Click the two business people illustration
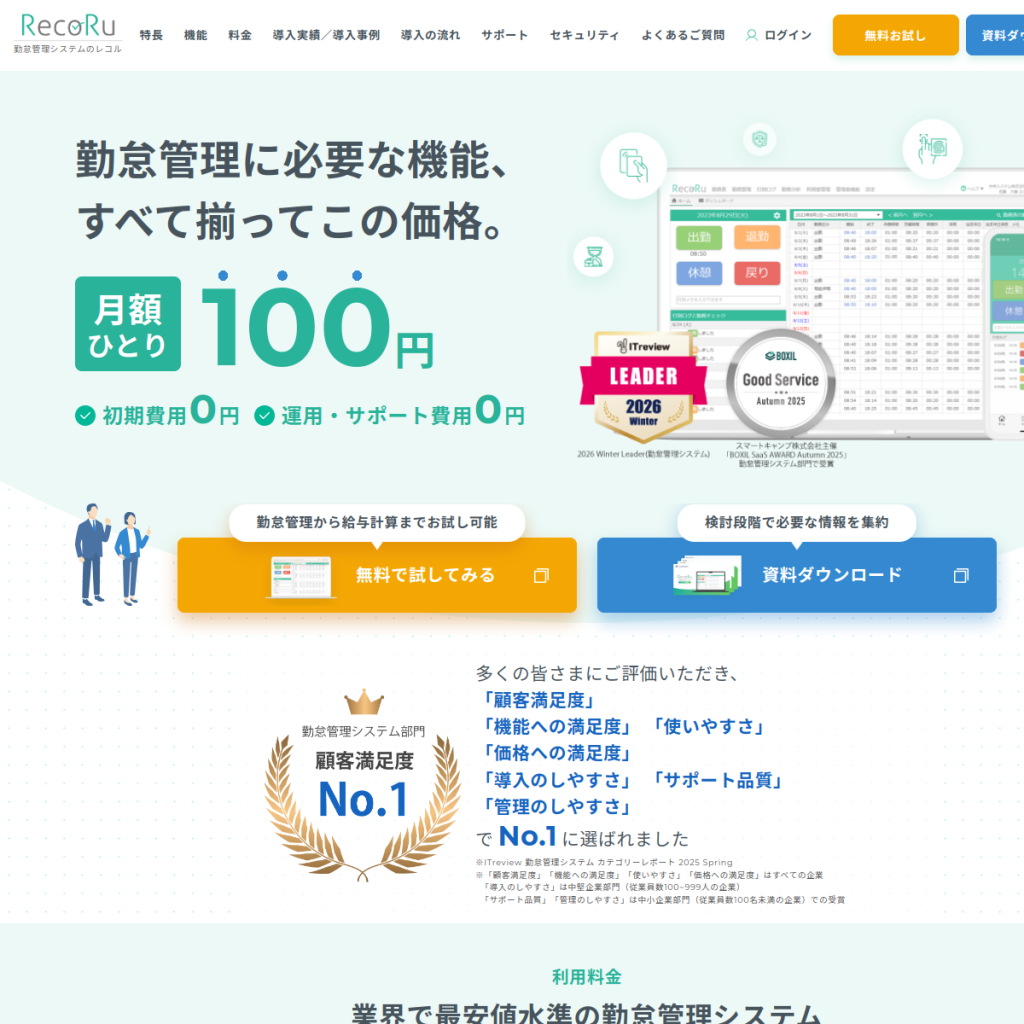The height and width of the screenshot is (1024, 1024). point(112,554)
